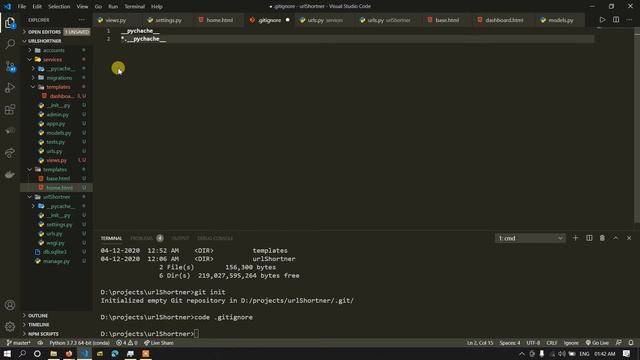The width and height of the screenshot is (640, 360).
Task: Open manage.py in the explorer
Action: tap(56, 261)
